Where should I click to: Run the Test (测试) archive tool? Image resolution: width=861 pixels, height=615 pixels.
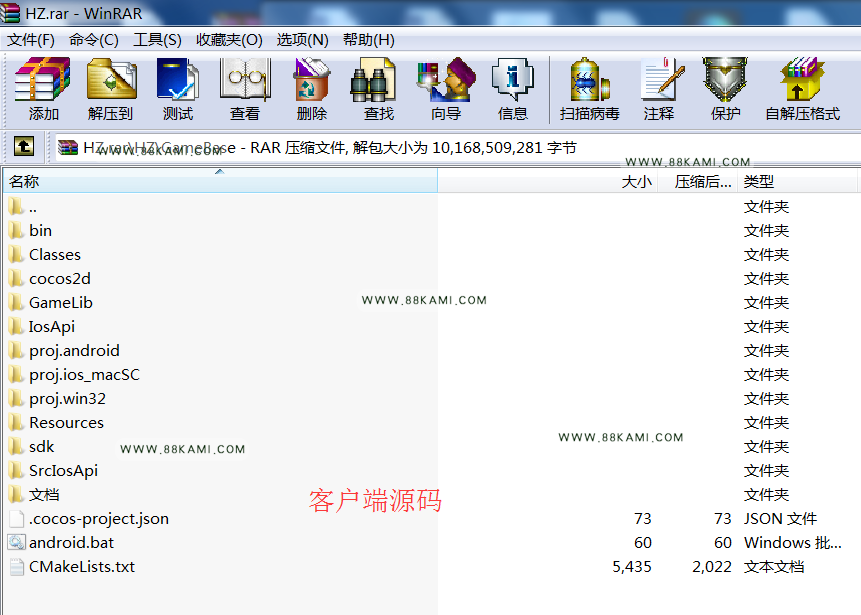click(x=177, y=80)
